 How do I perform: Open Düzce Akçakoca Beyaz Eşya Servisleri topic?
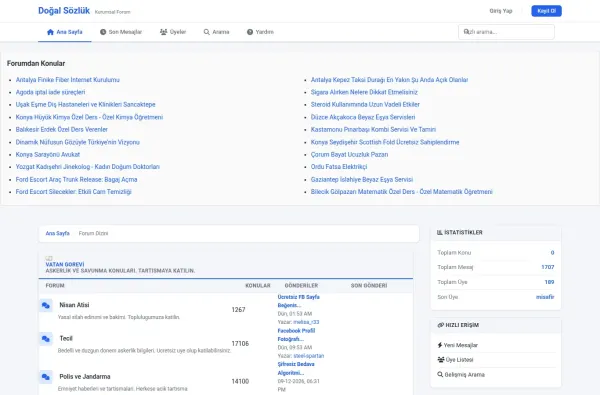coord(363,117)
